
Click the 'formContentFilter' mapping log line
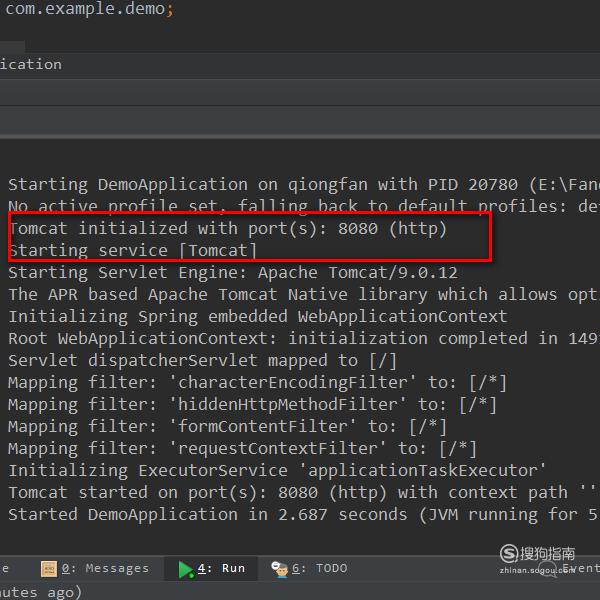click(227, 427)
